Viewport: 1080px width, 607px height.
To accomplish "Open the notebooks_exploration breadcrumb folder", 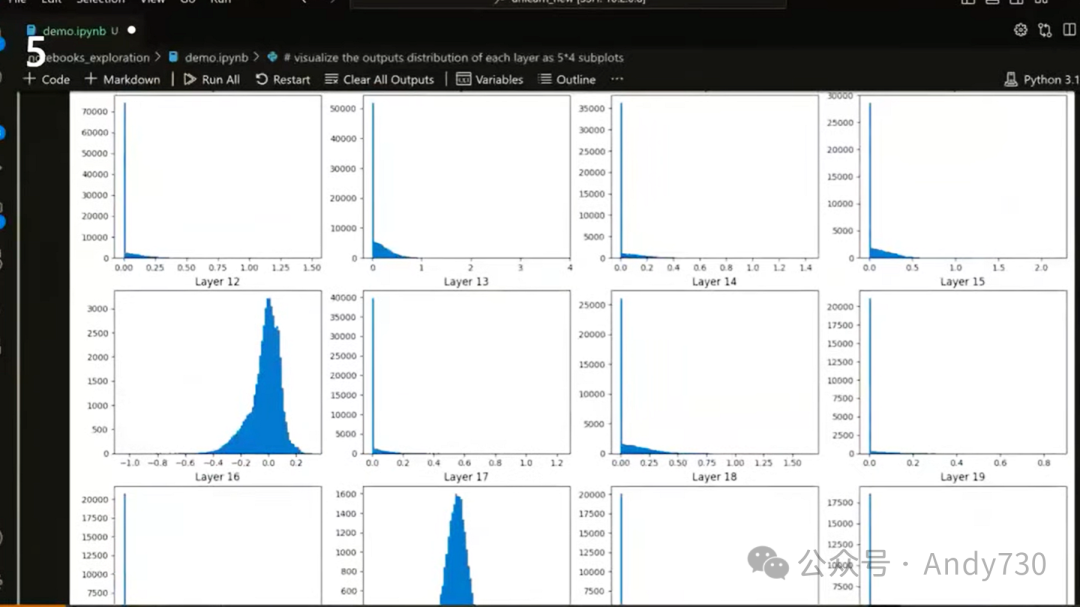I will tap(90, 58).
